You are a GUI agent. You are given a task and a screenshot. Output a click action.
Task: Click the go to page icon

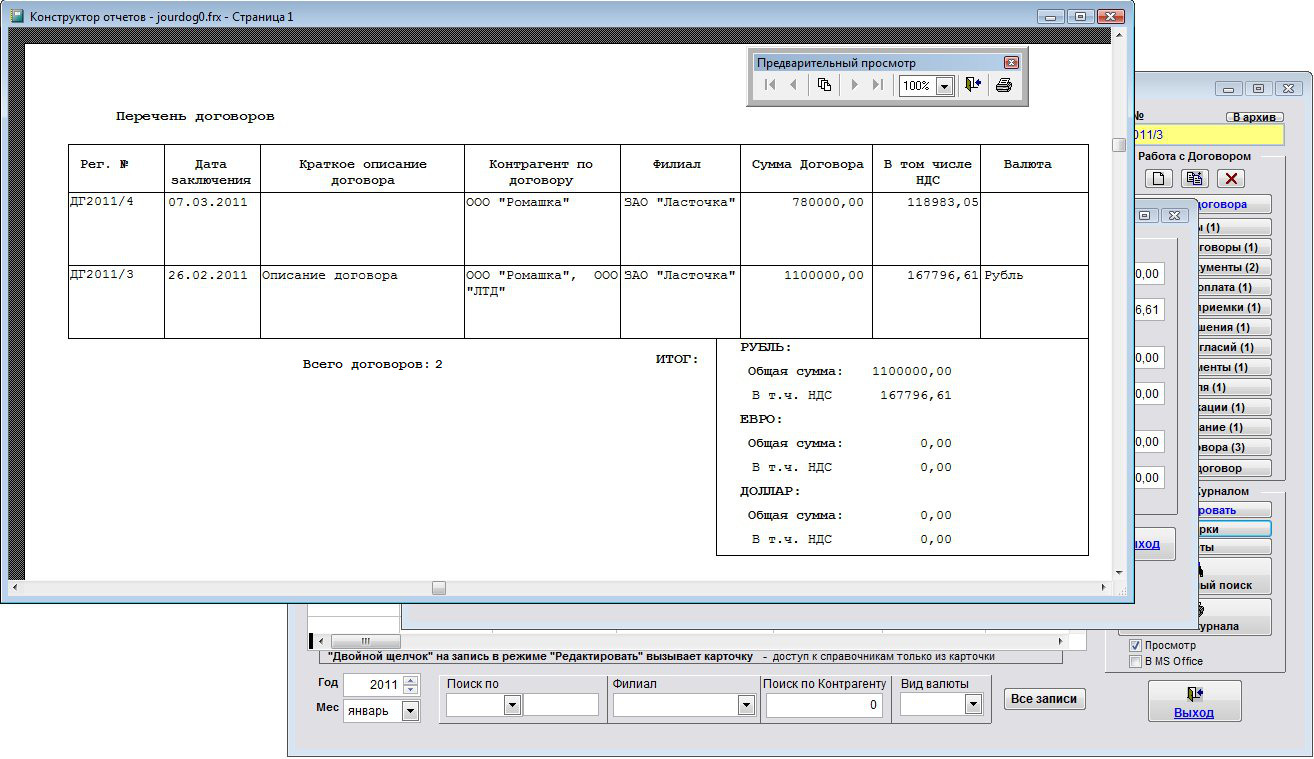pos(824,86)
